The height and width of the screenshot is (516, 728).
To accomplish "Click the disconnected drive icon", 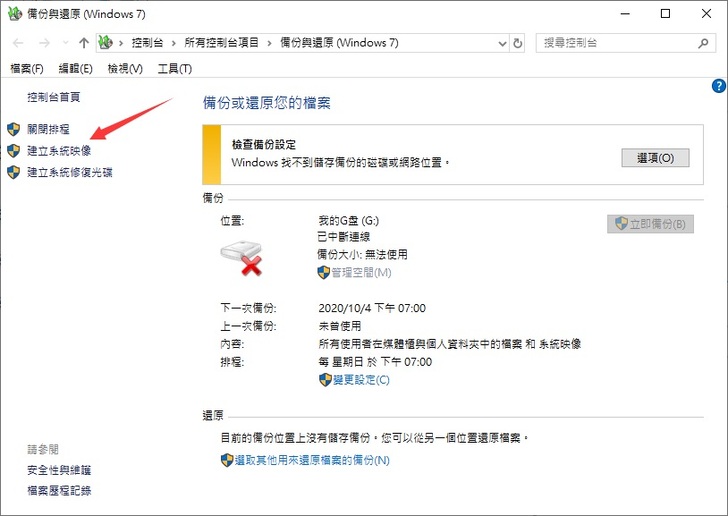I will [241, 258].
